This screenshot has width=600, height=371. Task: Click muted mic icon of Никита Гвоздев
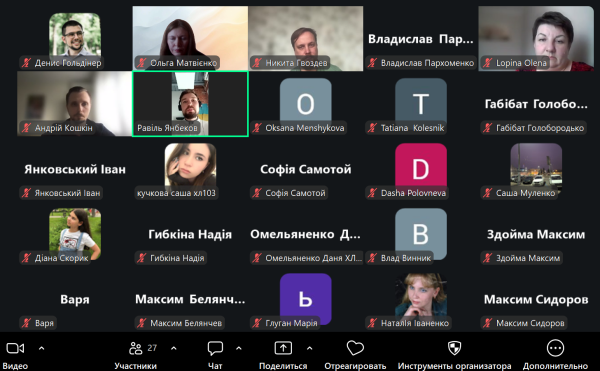(x=257, y=63)
